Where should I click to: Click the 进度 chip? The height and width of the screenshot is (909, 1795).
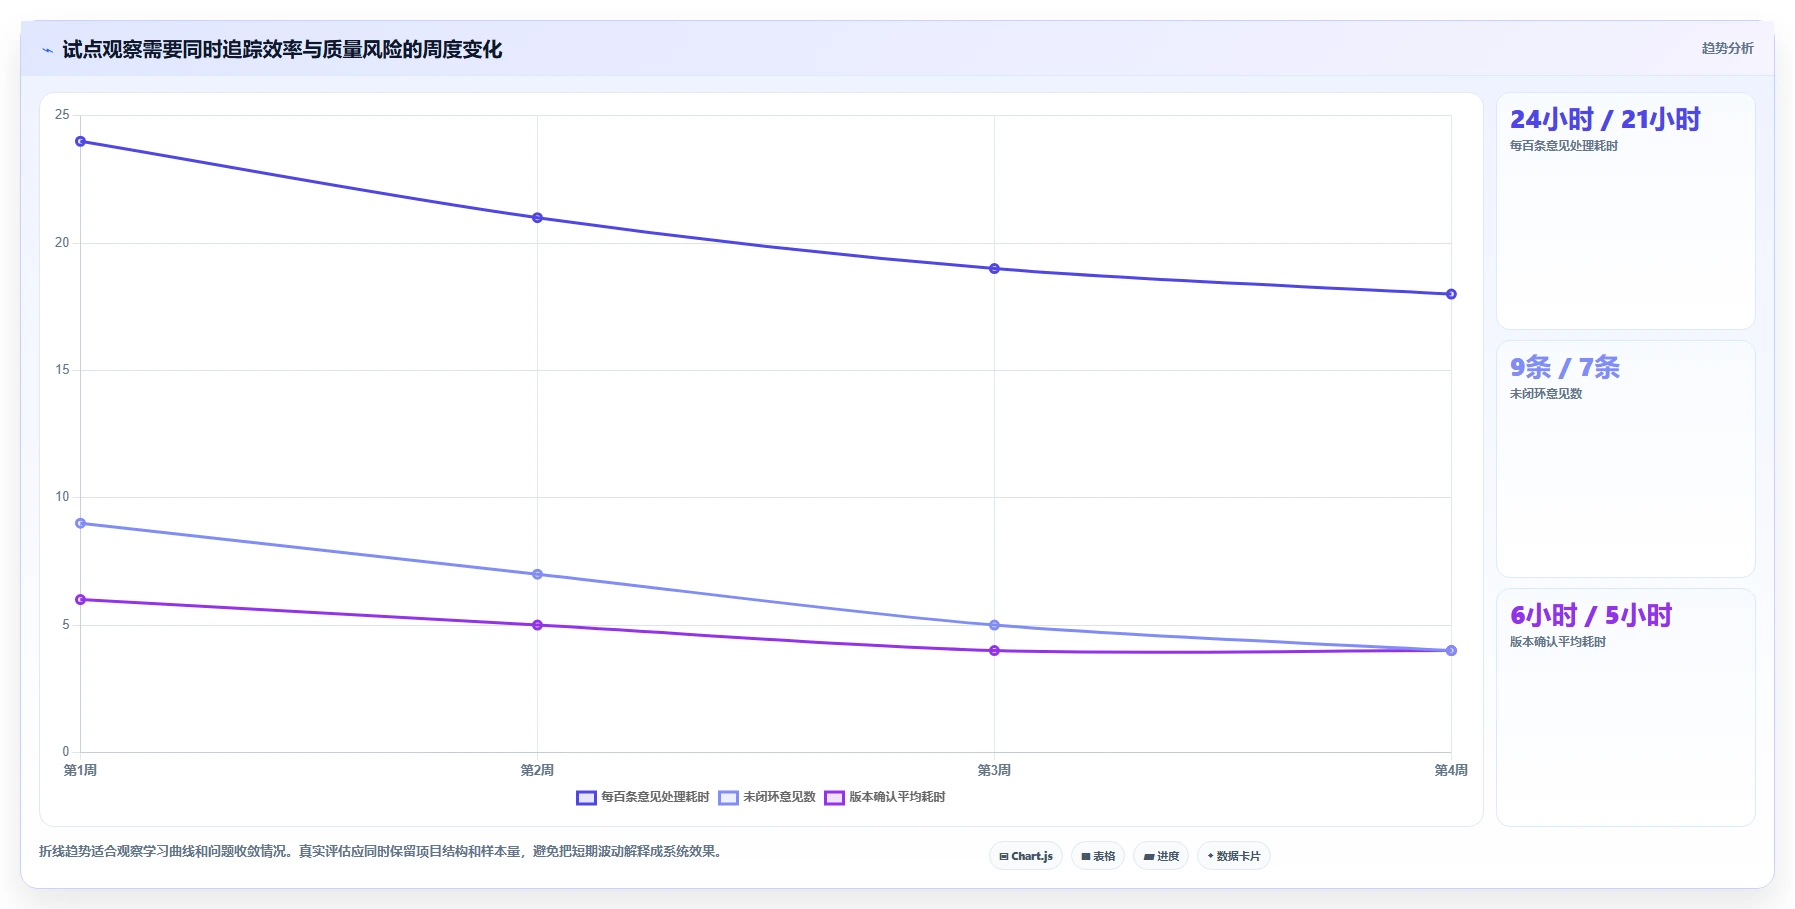[x=1161, y=856]
